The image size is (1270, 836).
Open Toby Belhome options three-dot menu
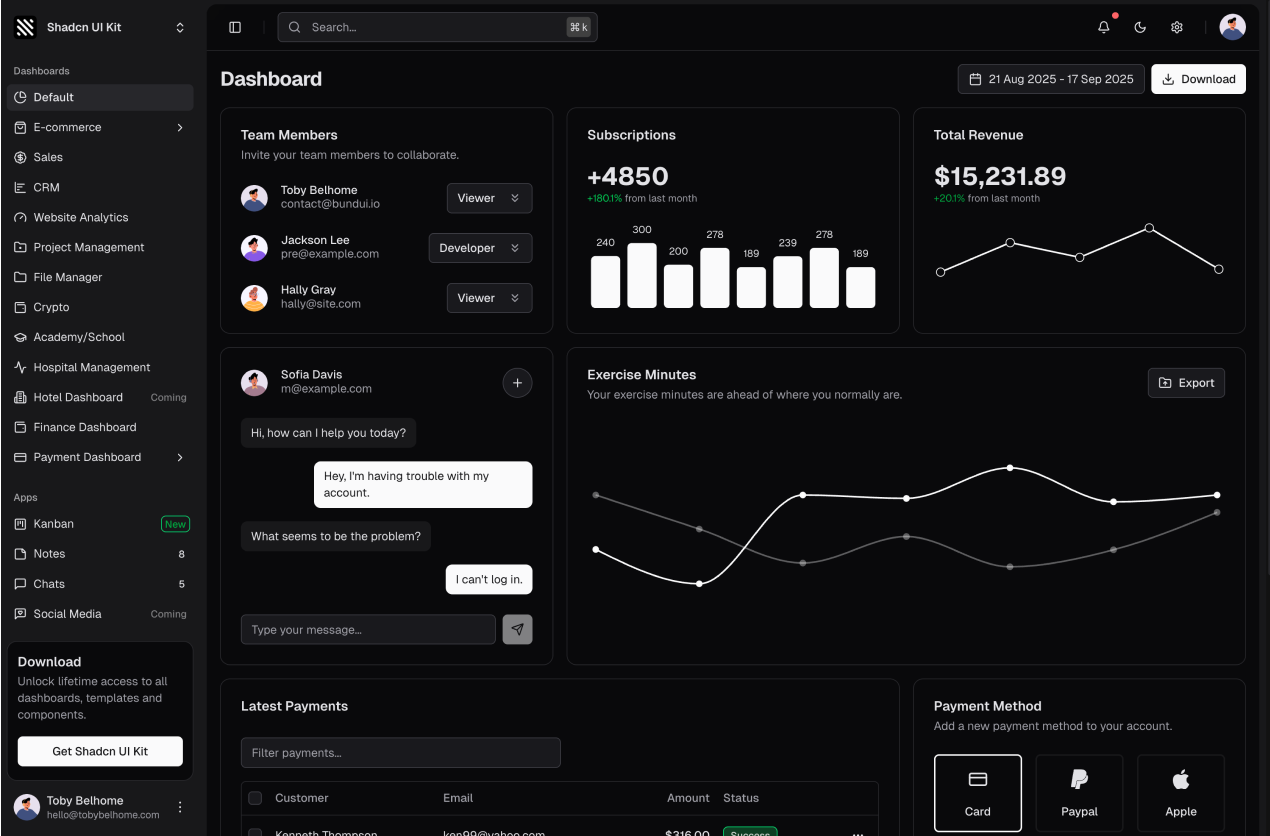pos(180,807)
